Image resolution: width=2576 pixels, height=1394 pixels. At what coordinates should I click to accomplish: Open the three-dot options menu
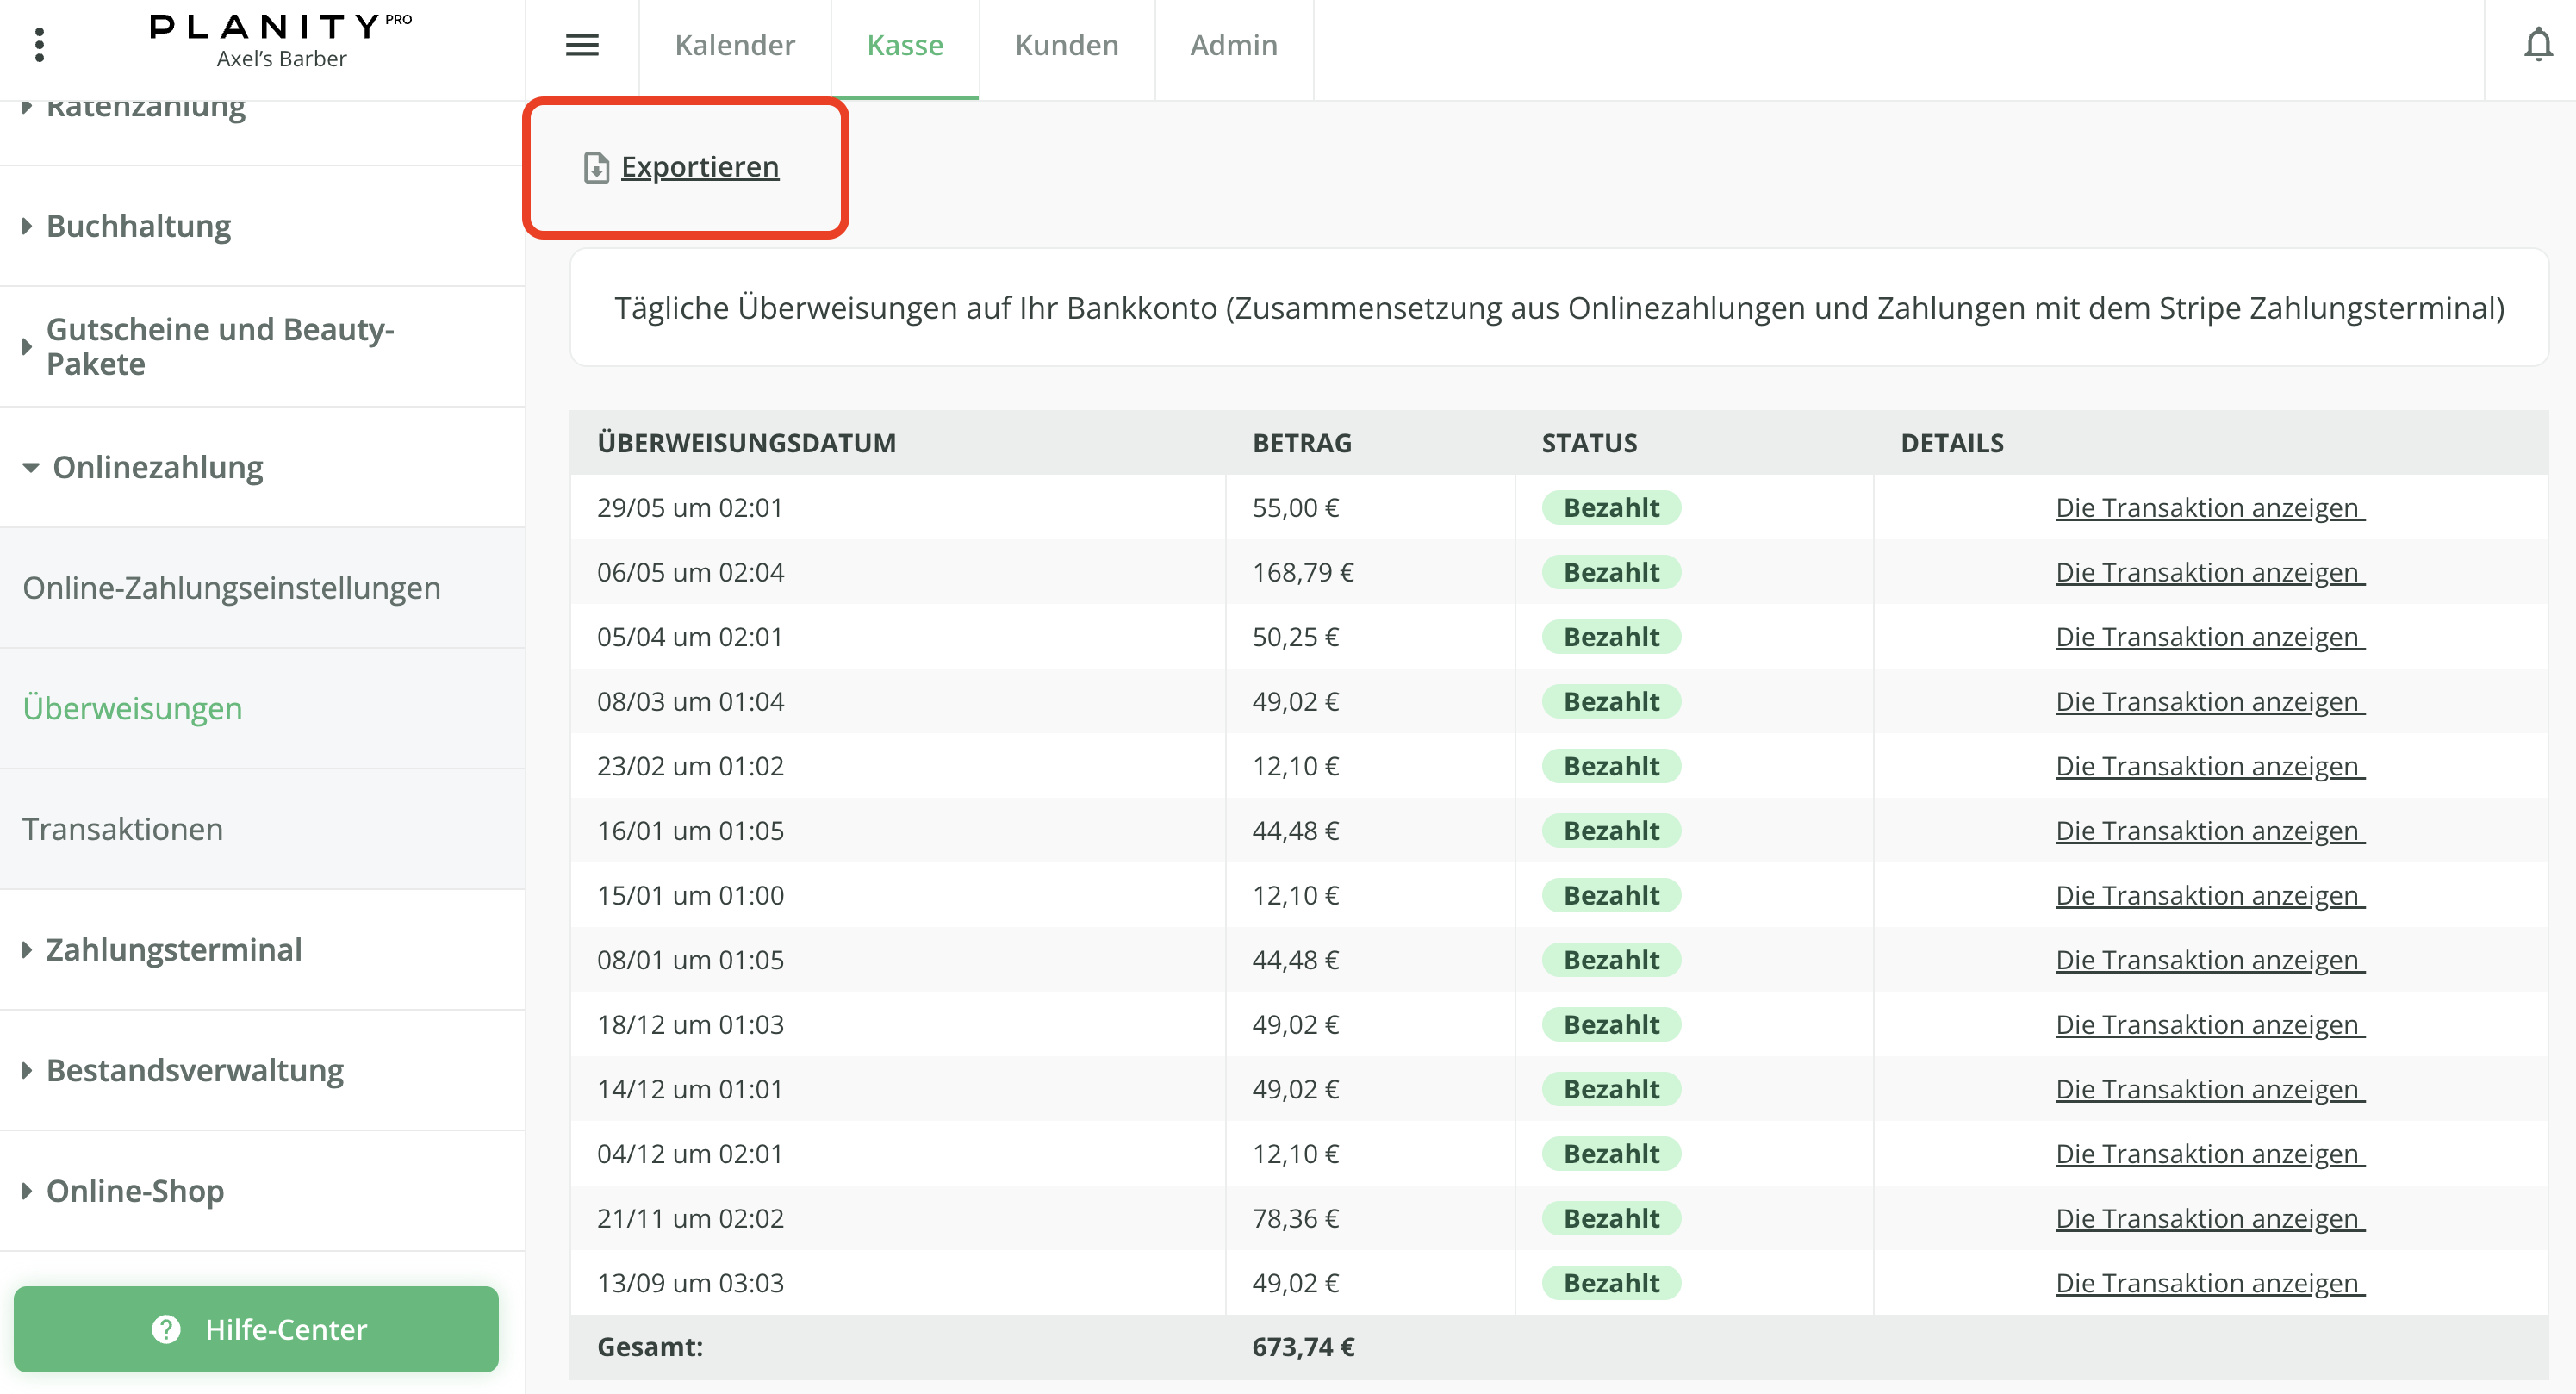tap(39, 45)
